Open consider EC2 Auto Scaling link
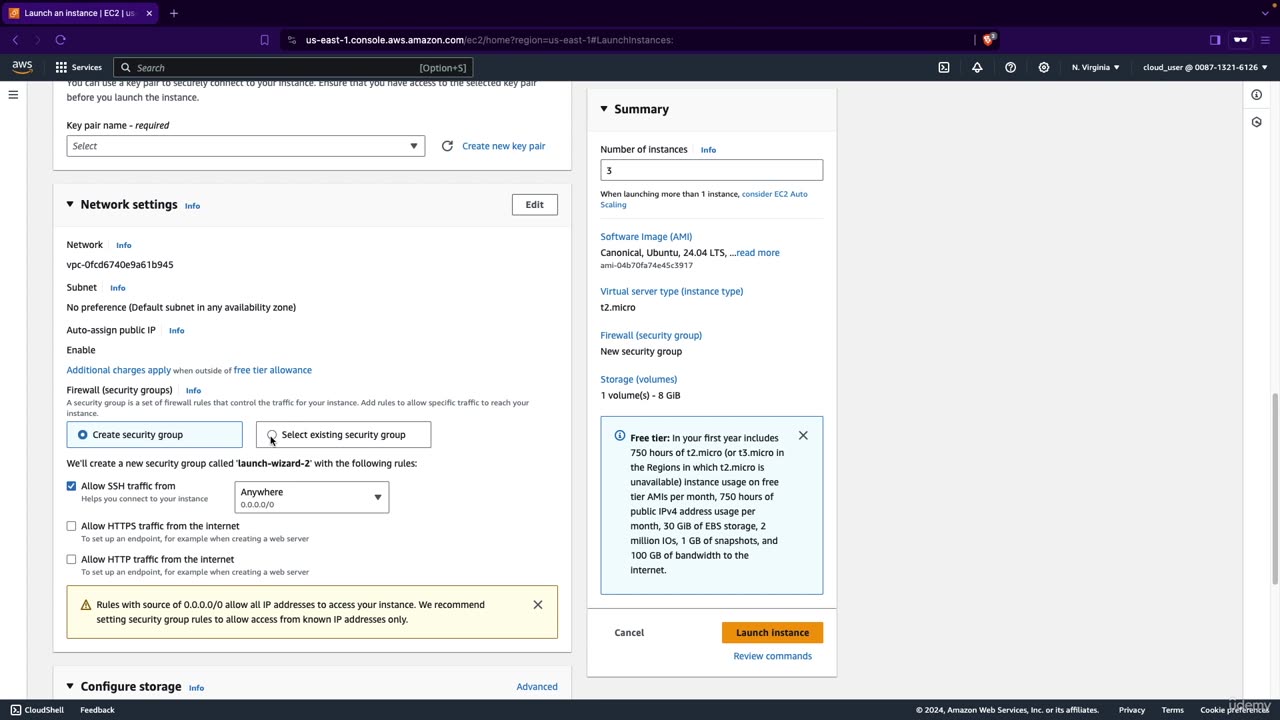The image size is (1280, 720). [704, 199]
